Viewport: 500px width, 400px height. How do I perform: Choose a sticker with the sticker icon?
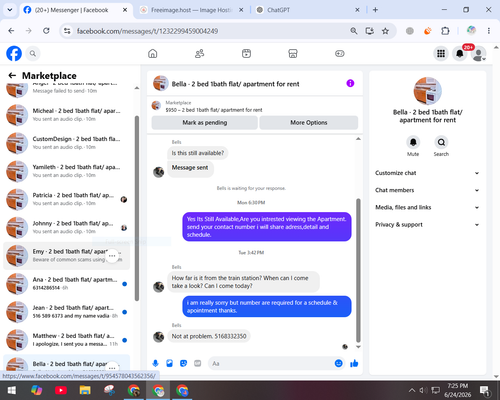point(183,363)
